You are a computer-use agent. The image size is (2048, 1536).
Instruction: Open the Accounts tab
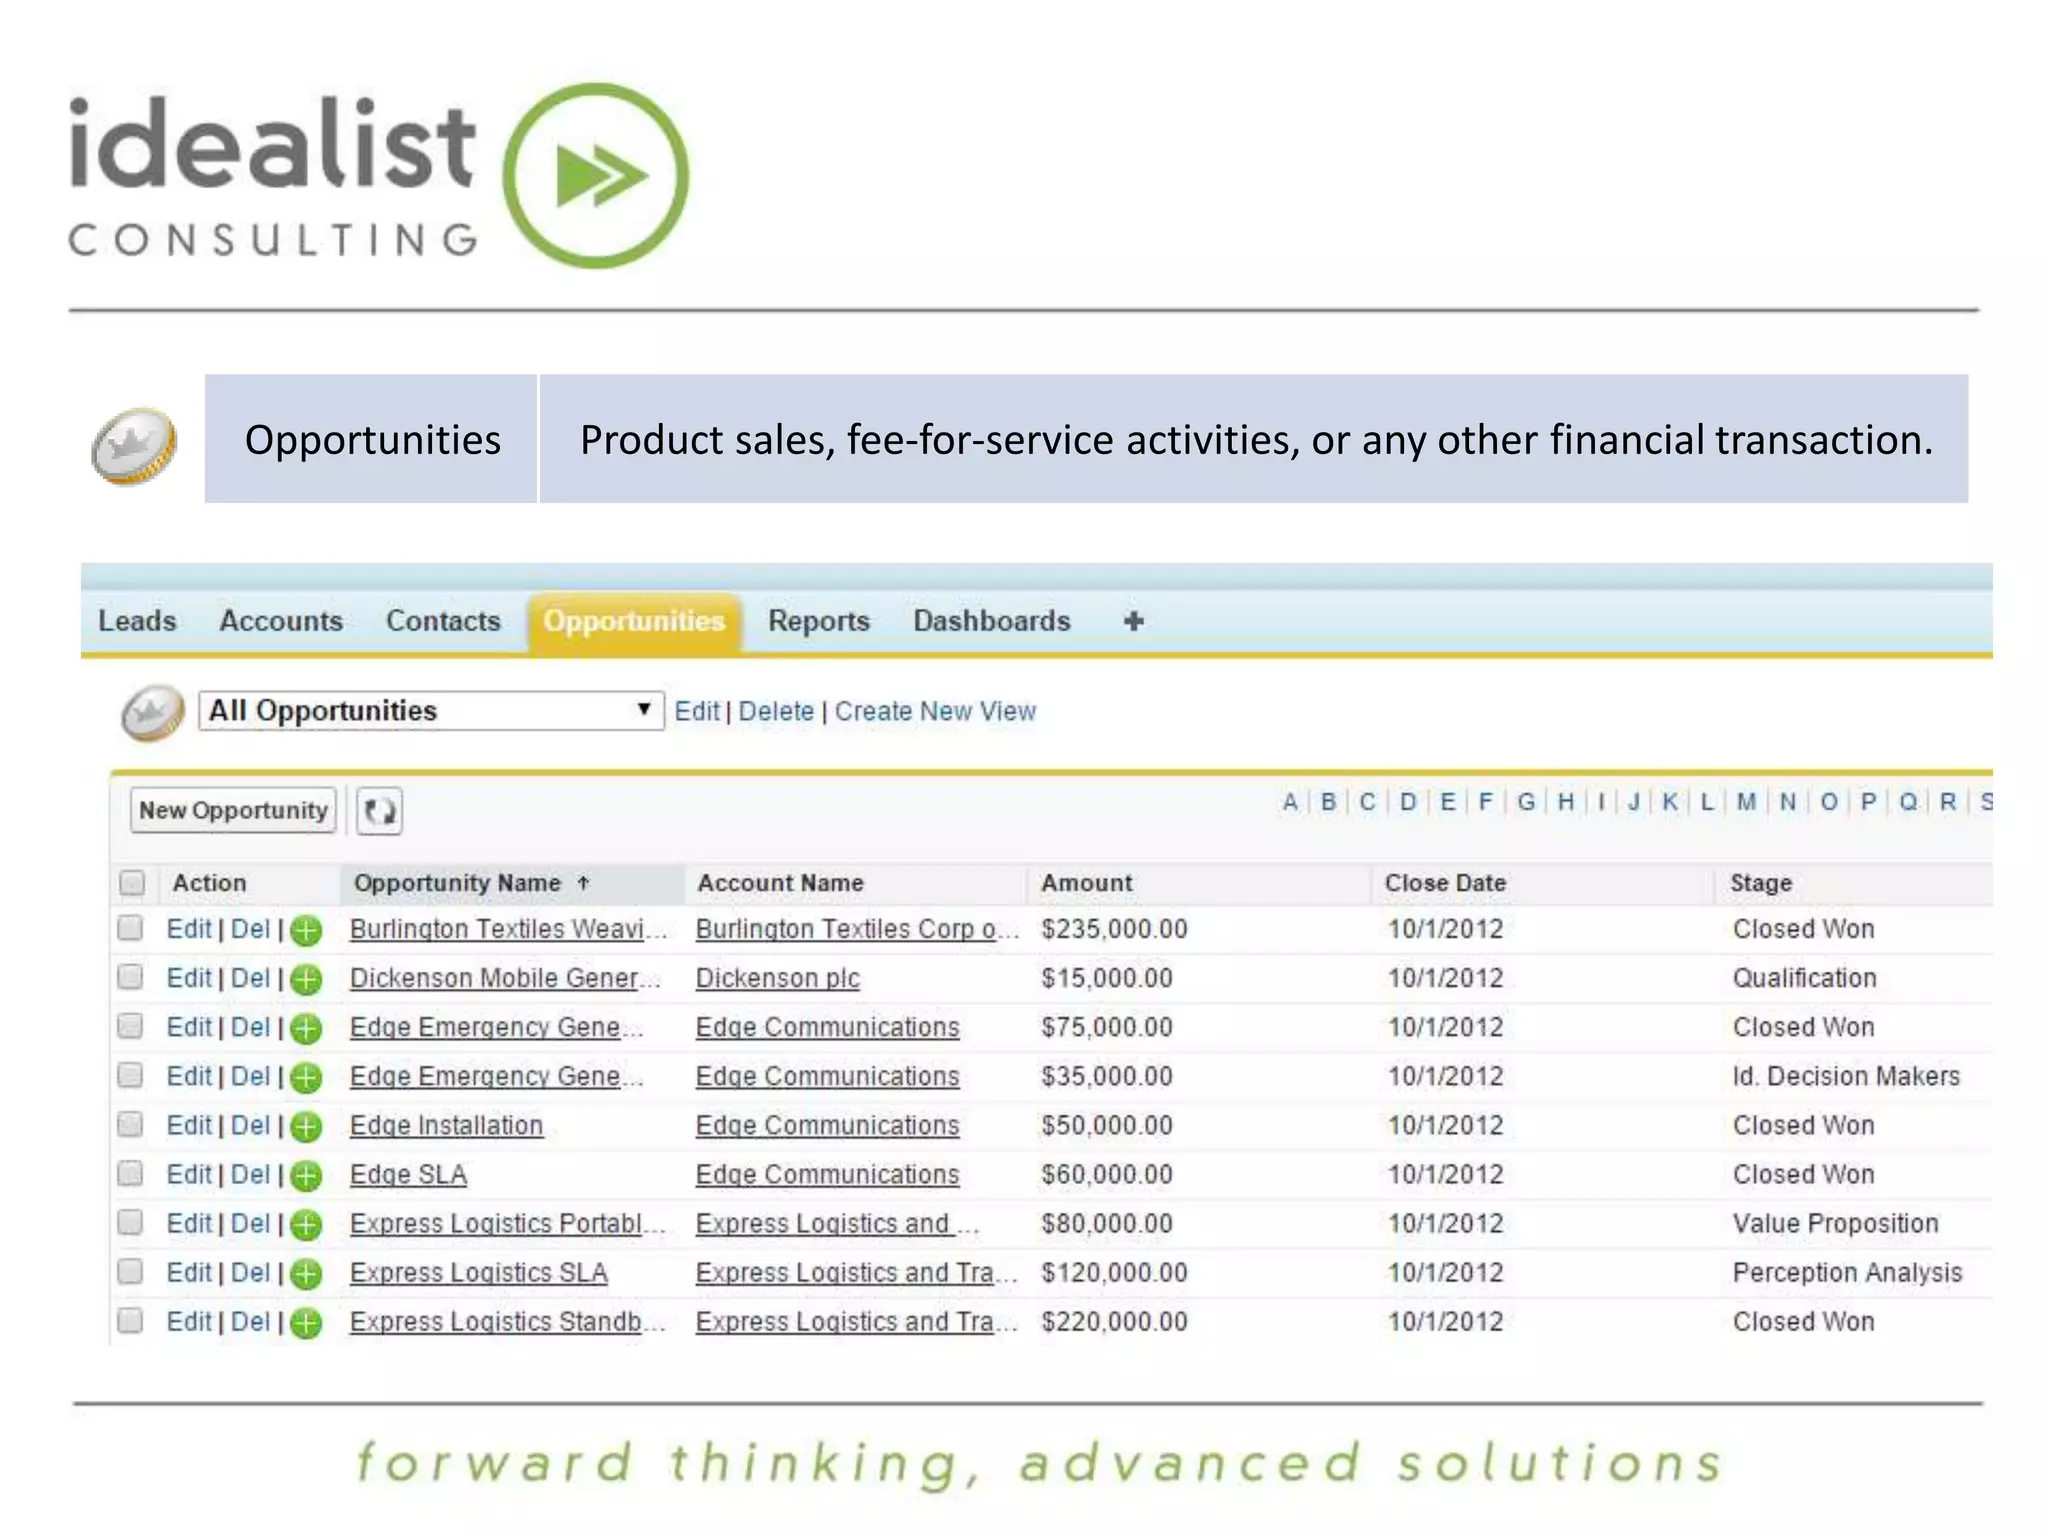coord(281,621)
